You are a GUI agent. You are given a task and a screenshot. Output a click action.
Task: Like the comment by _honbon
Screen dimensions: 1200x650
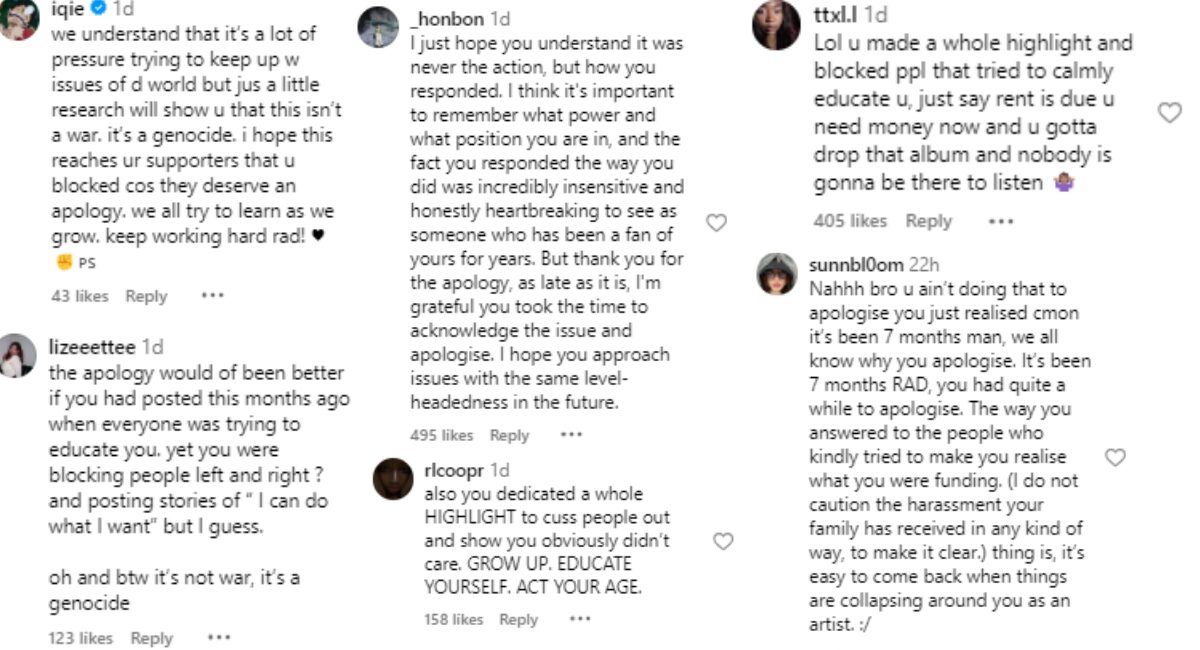716,223
